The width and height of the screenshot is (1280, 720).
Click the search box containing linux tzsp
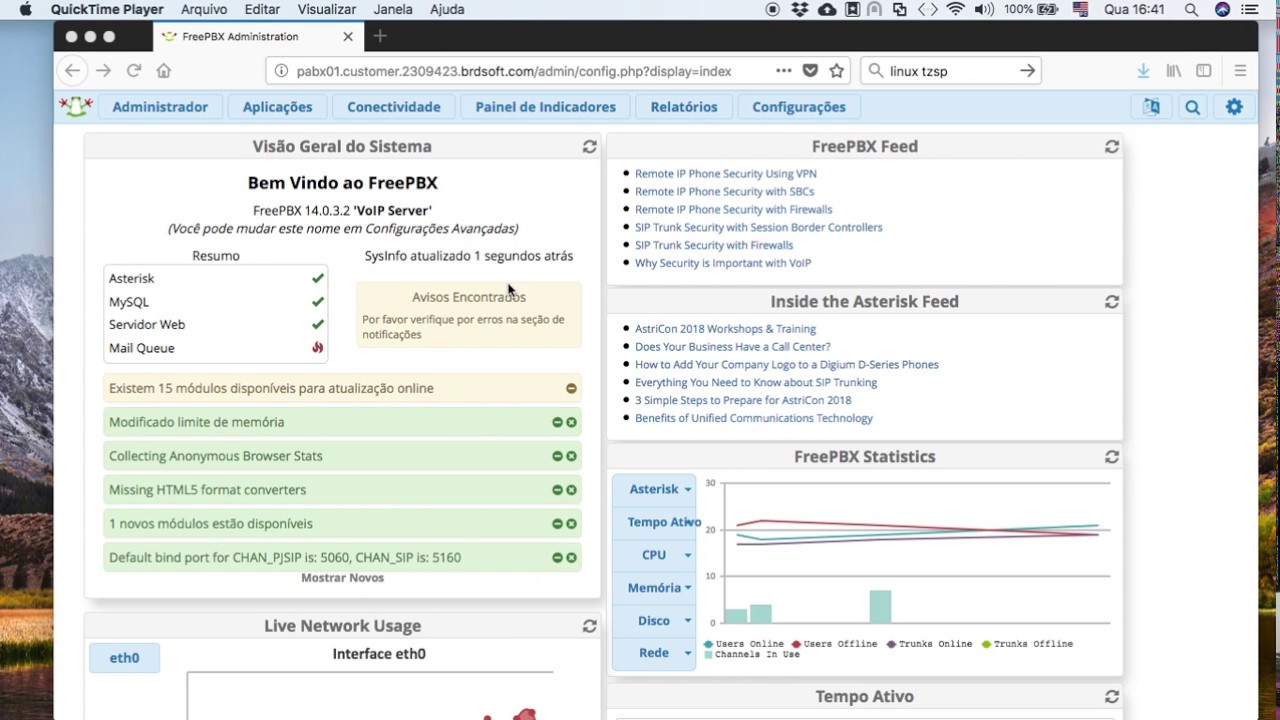click(950, 71)
